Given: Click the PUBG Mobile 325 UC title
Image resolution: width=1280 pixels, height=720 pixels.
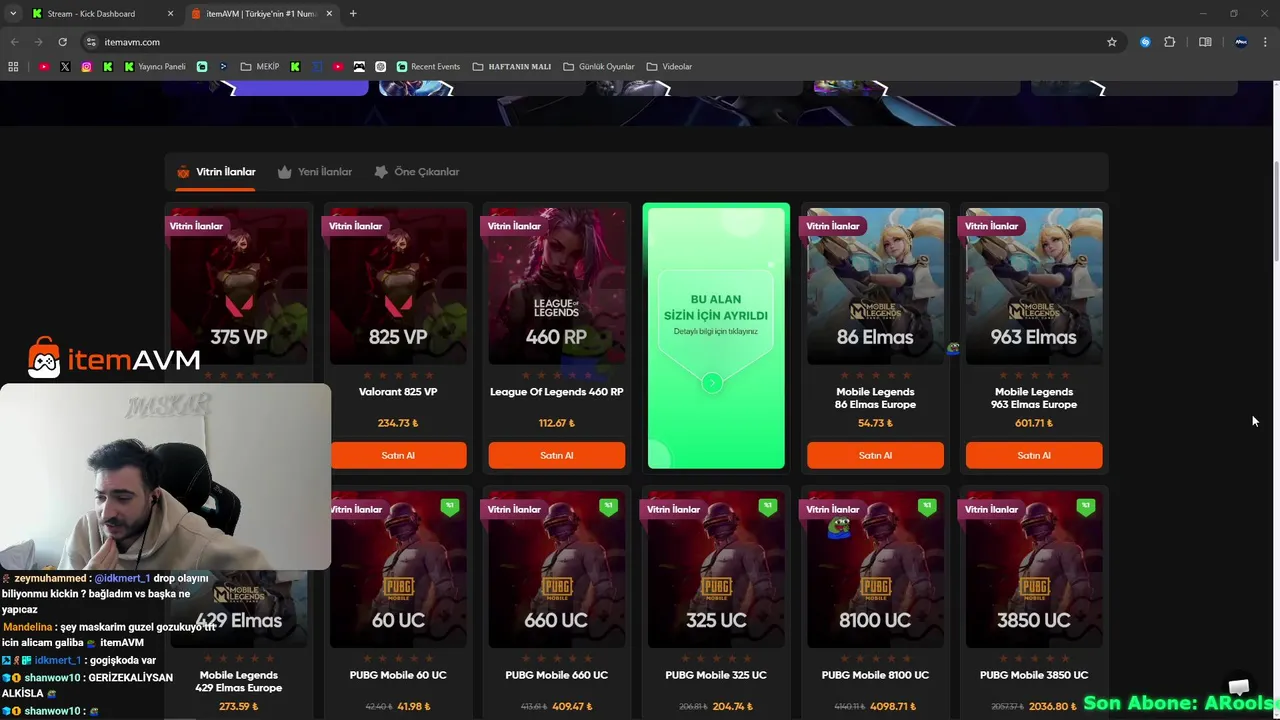Looking at the screenshot, I should pyautogui.click(x=716, y=675).
